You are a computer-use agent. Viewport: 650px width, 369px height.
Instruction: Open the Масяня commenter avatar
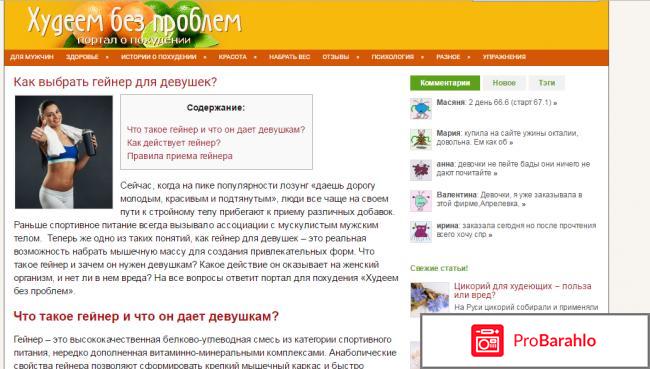tap(421, 109)
